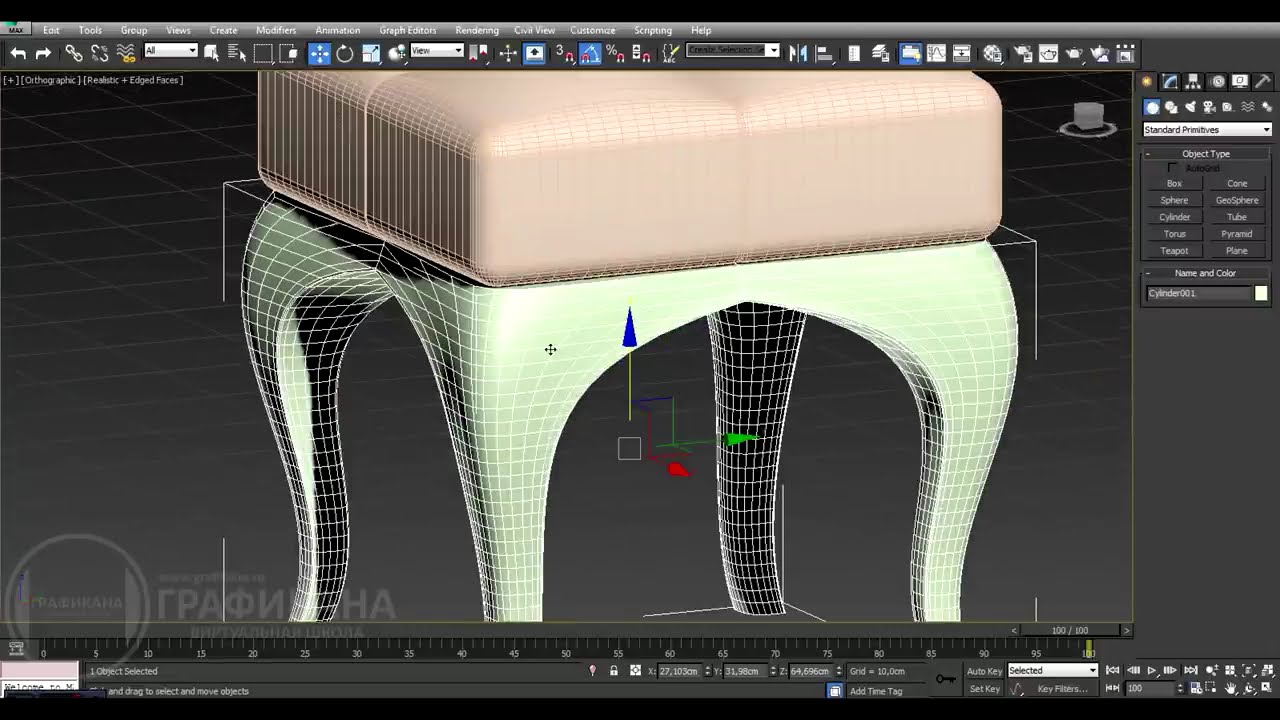Enable the AutoGrid checkbox

click(x=1174, y=168)
